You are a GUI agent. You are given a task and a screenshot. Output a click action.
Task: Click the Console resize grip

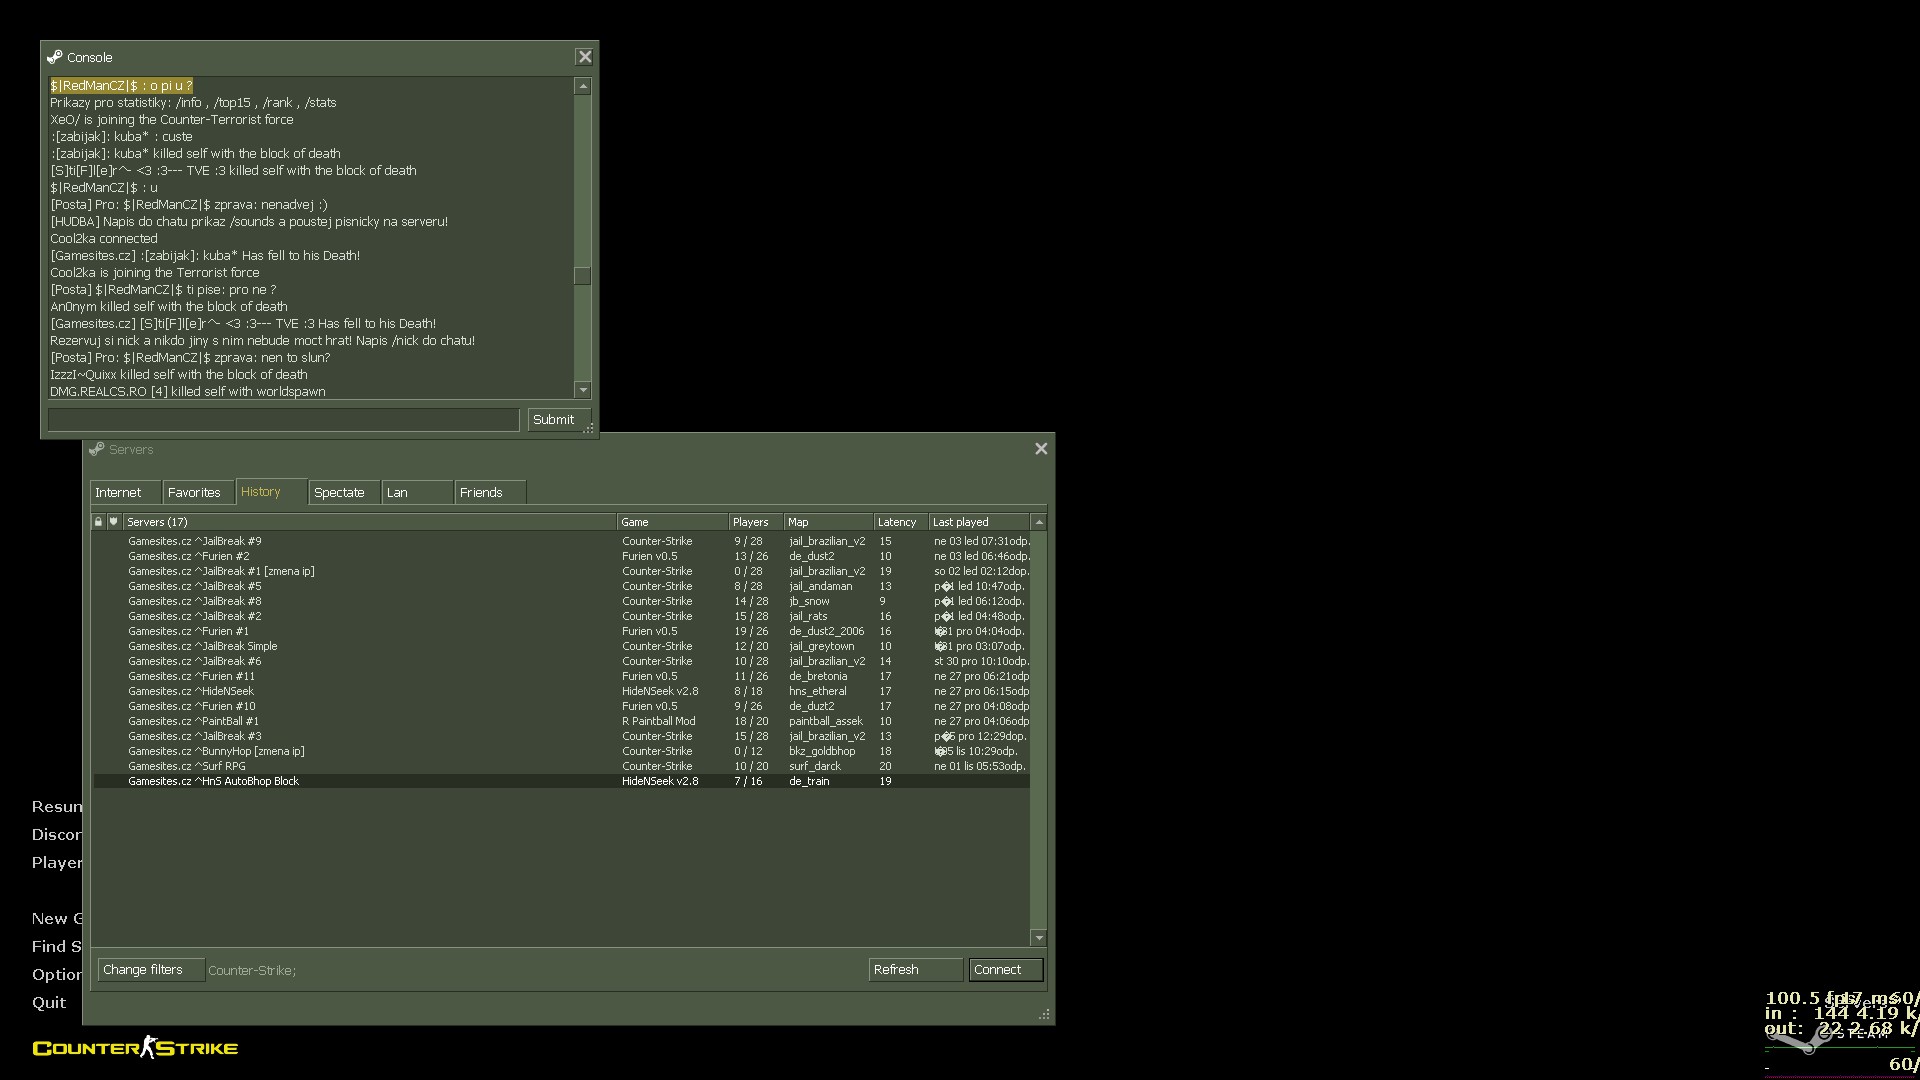(589, 429)
